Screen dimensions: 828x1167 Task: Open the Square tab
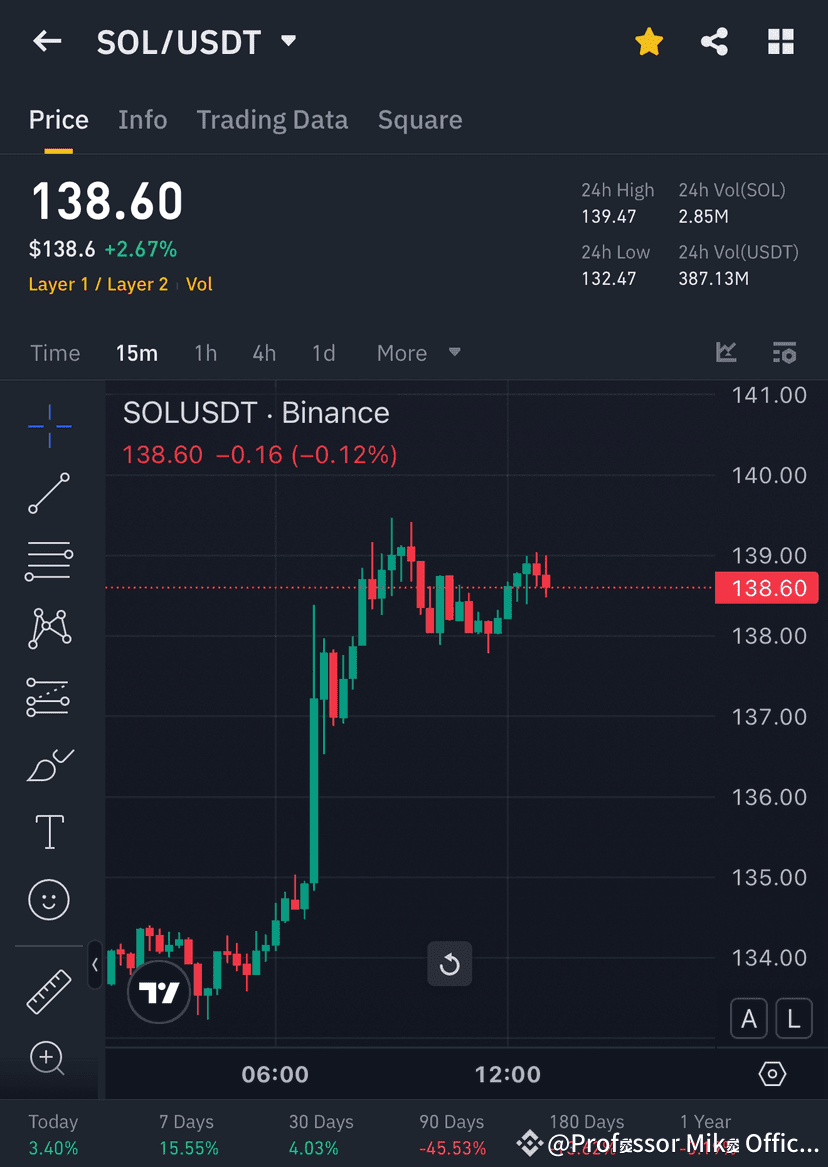click(x=420, y=120)
